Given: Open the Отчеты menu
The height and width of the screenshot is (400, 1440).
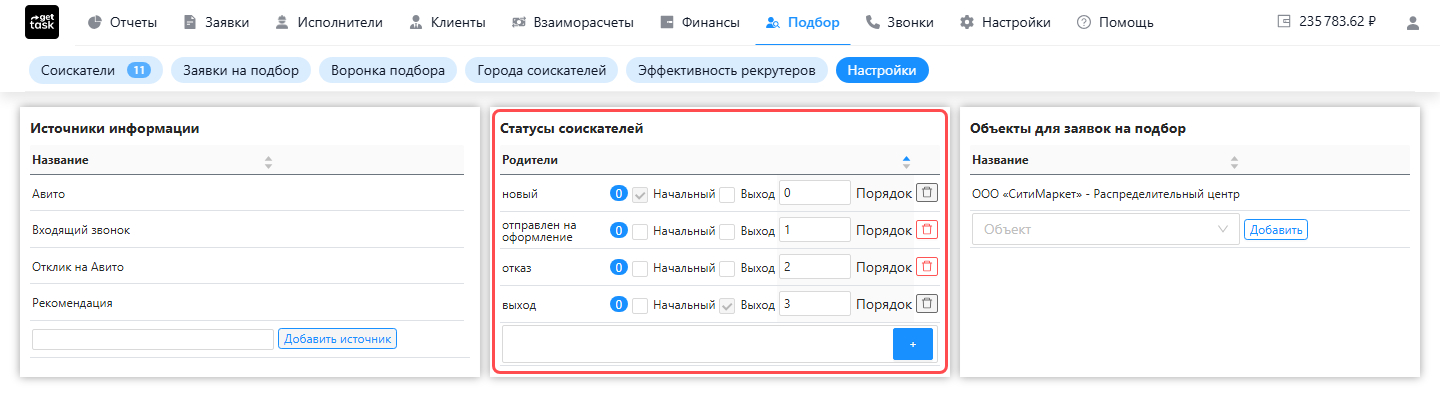Looking at the screenshot, I should [x=122, y=22].
